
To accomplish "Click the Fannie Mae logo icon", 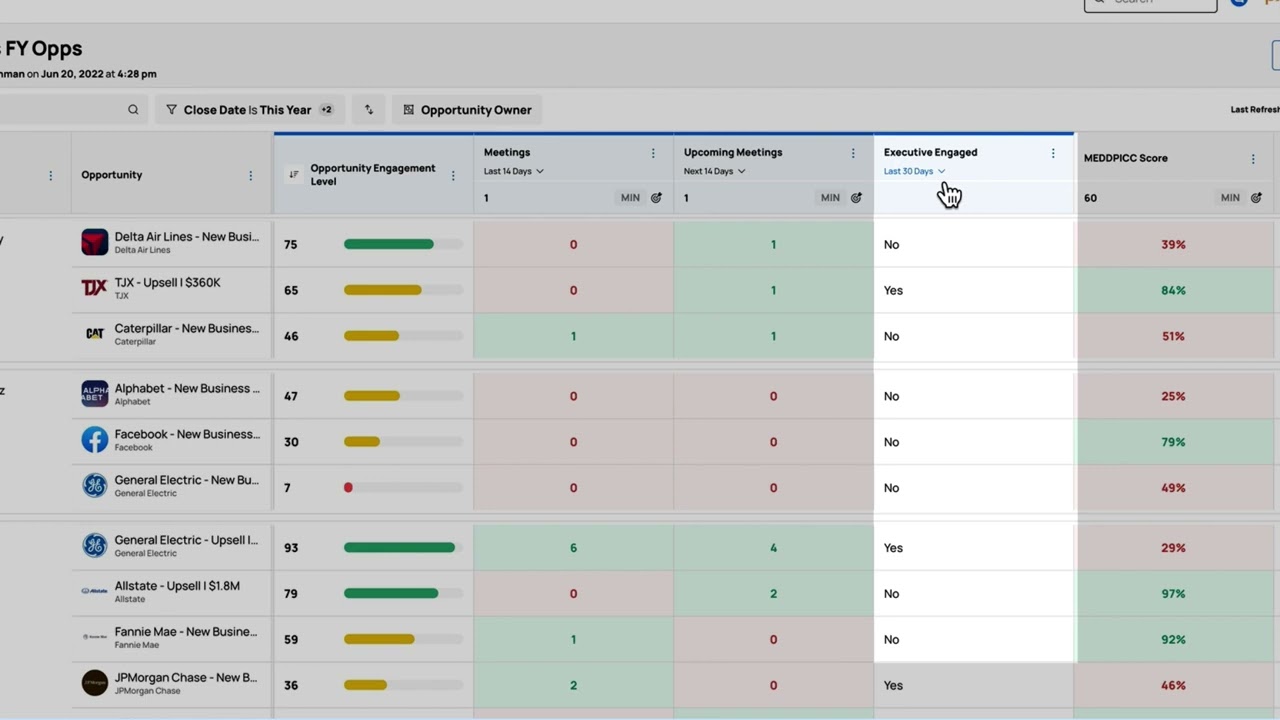I will point(95,637).
